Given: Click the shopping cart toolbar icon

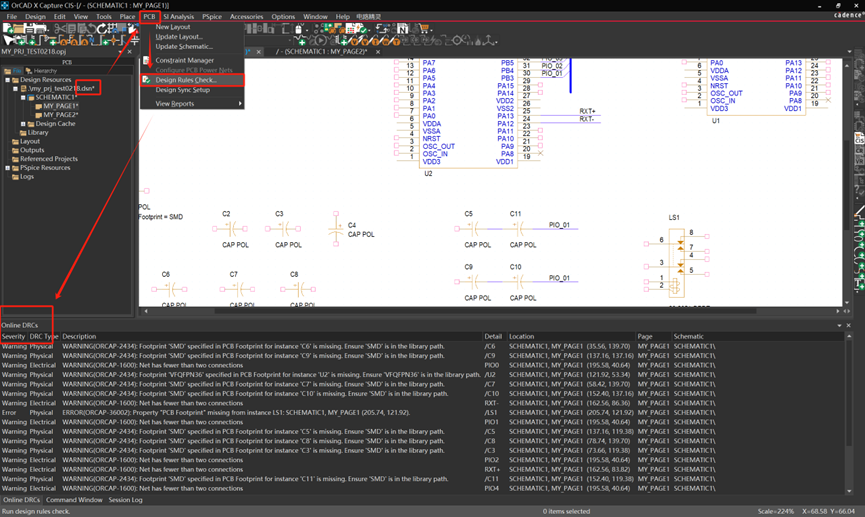Looking at the screenshot, I should click(x=424, y=28).
